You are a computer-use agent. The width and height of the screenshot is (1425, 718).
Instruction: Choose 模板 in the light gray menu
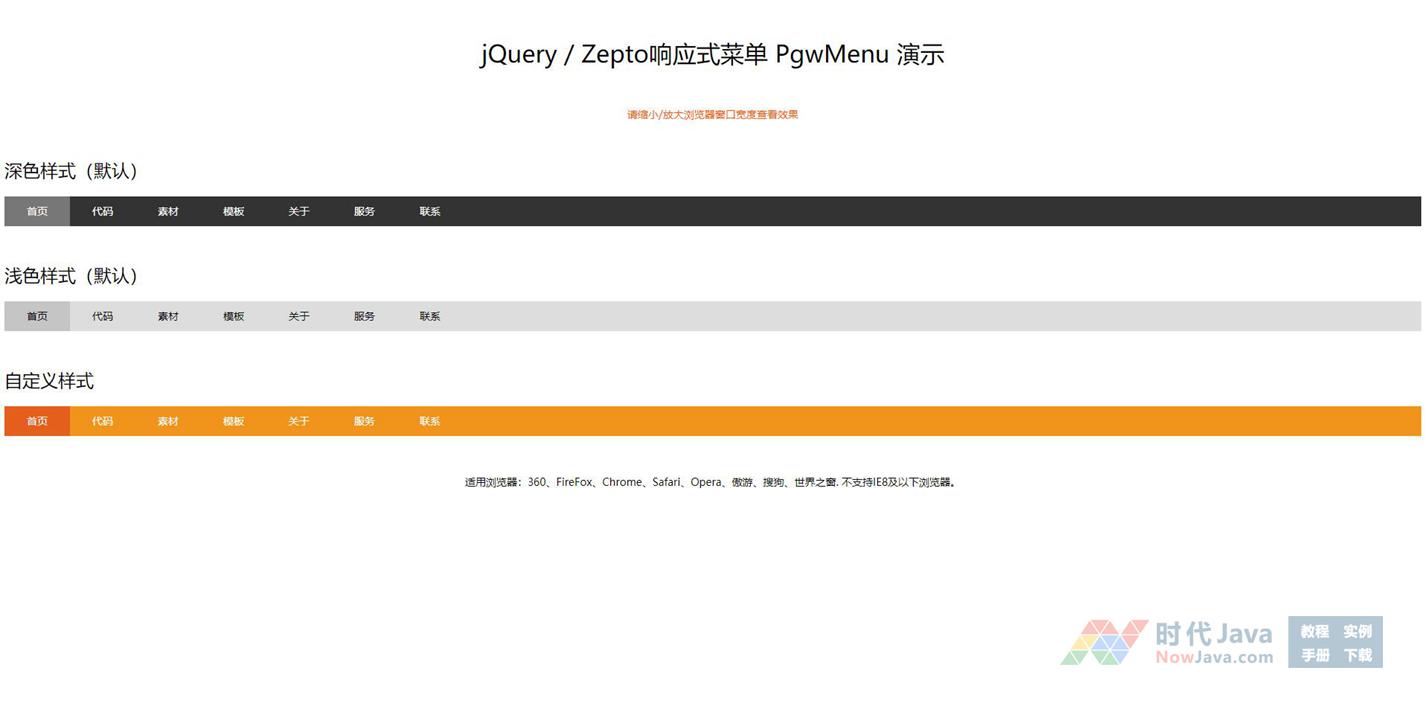tap(234, 316)
